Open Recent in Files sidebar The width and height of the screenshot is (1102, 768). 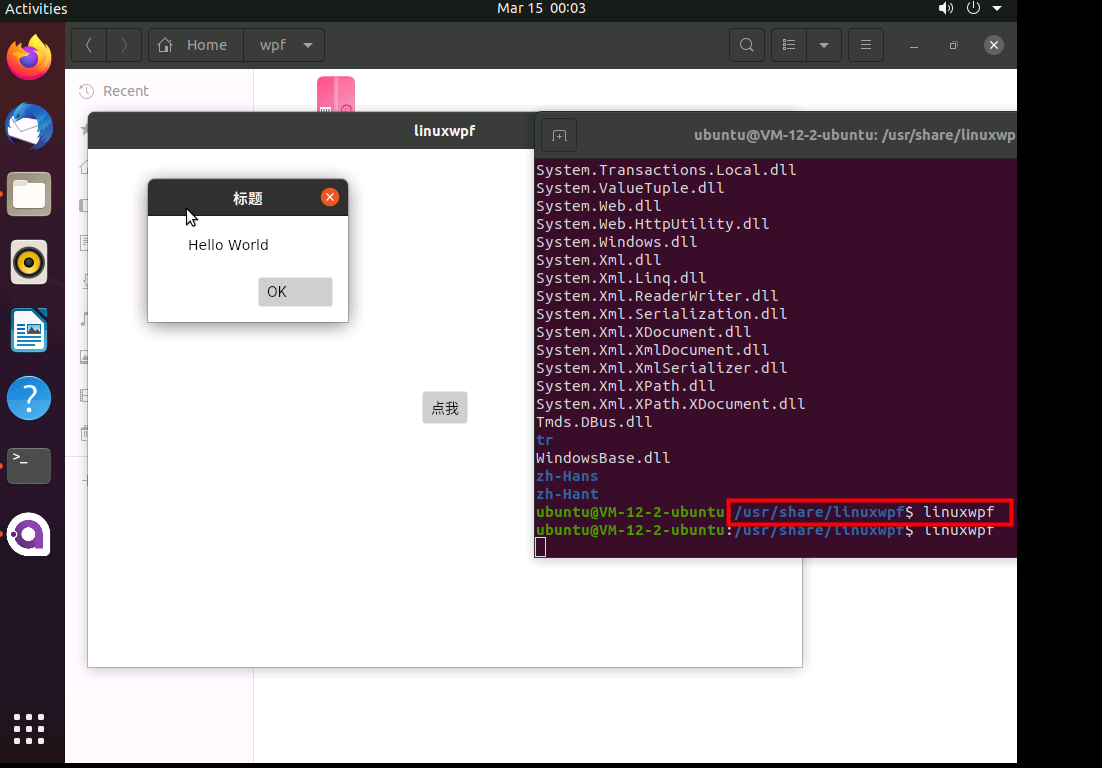click(125, 91)
